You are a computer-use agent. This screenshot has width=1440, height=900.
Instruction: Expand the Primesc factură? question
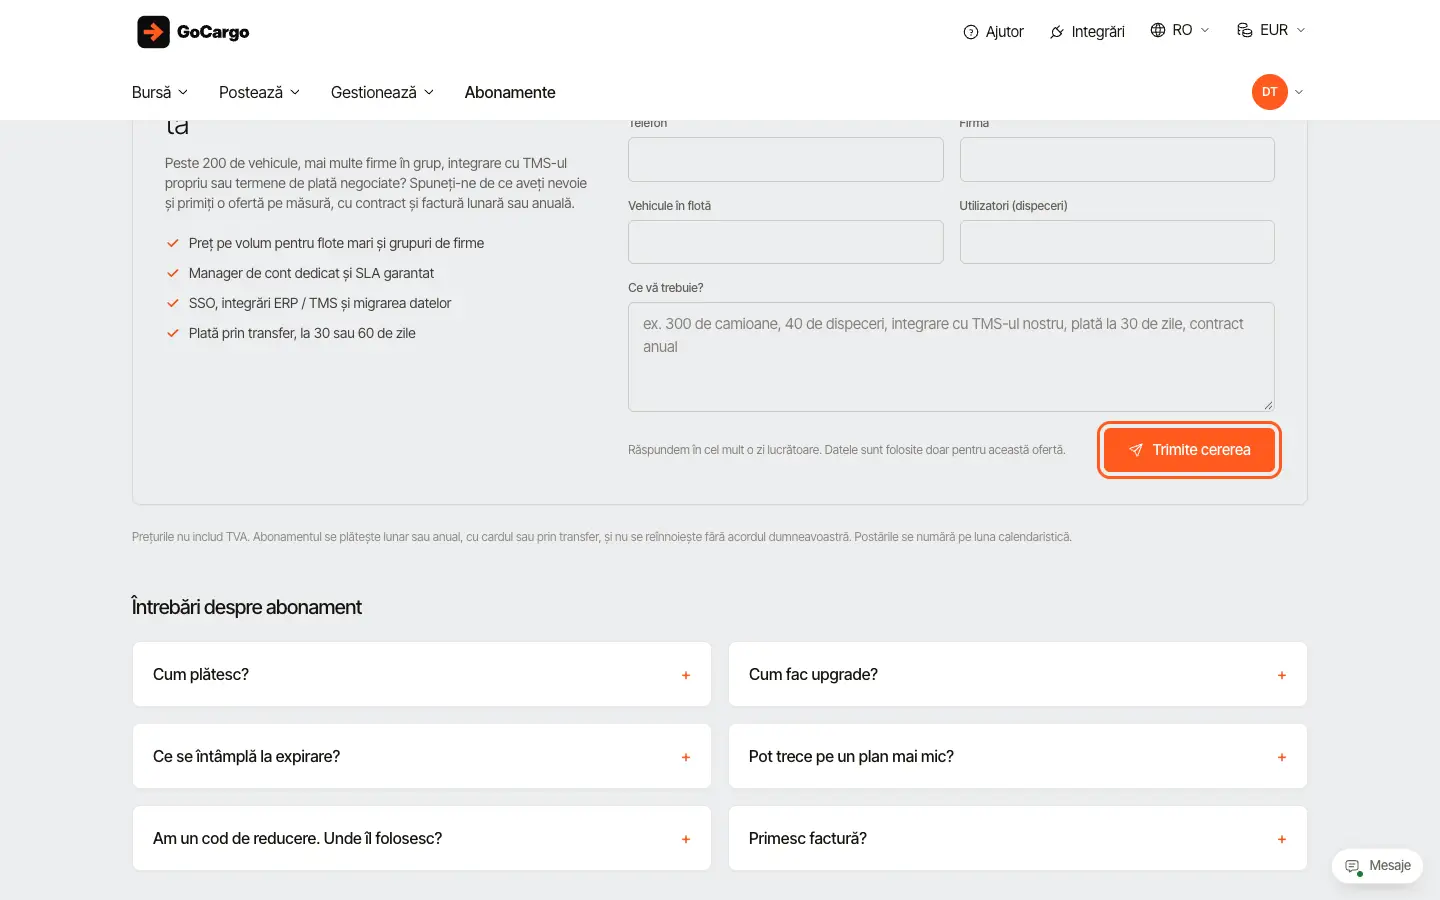(x=1018, y=838)
